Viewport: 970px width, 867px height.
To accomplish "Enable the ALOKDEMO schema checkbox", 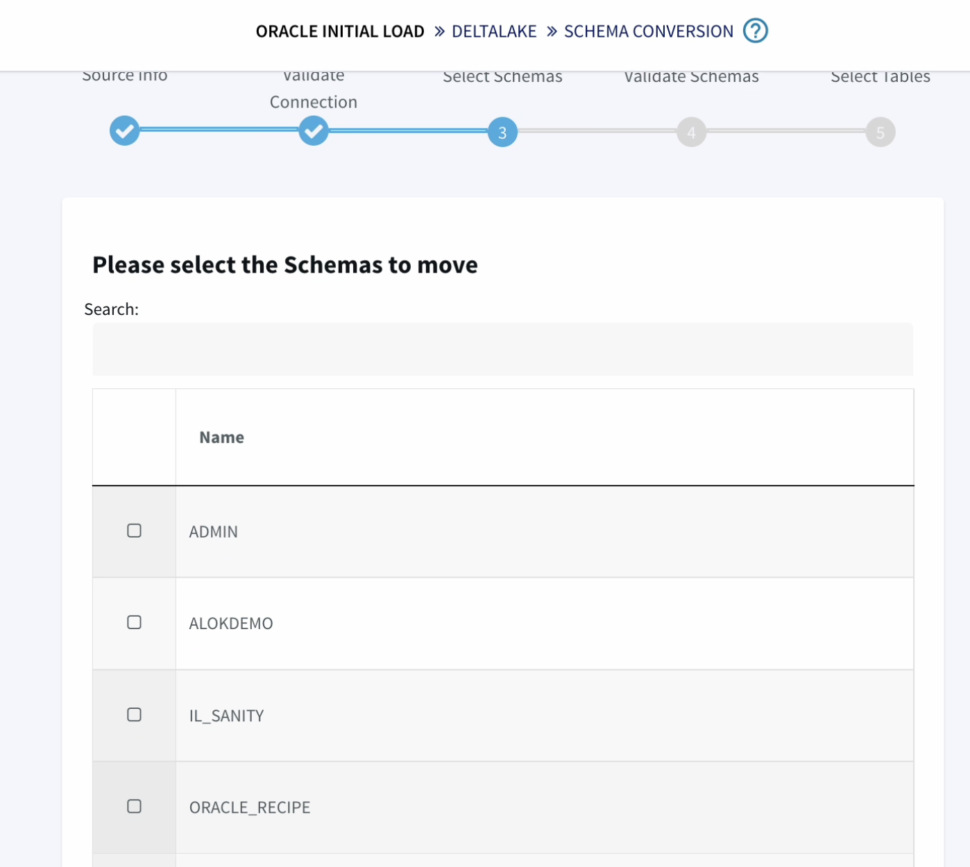I will coord(134,622).
